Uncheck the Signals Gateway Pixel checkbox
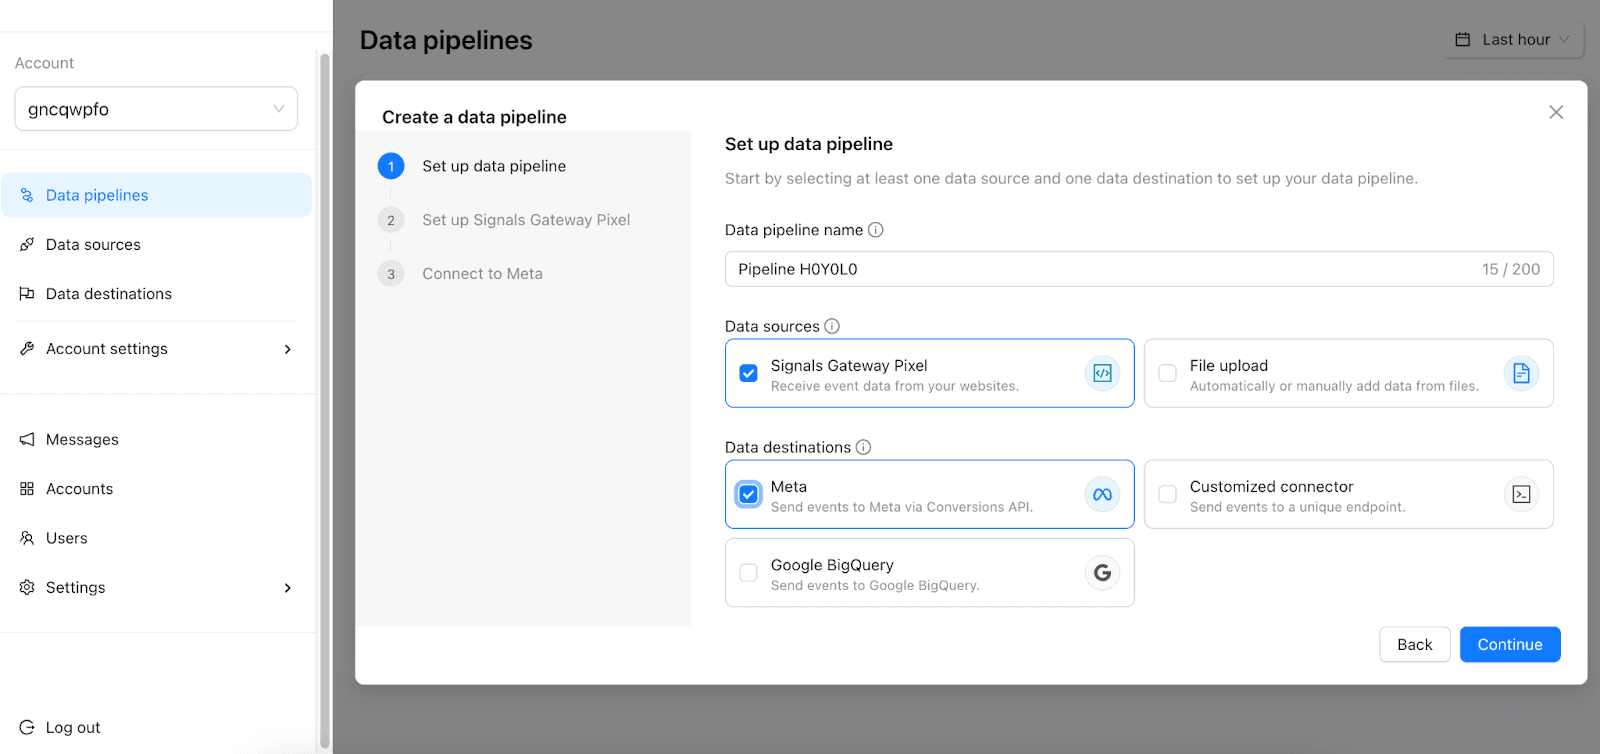Viewport: 1600px width, 754px height. [748, 373]
